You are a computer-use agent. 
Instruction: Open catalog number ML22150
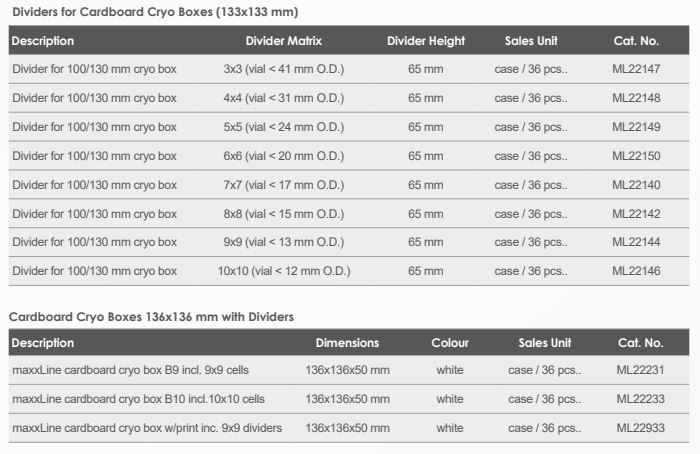point(635,156)
